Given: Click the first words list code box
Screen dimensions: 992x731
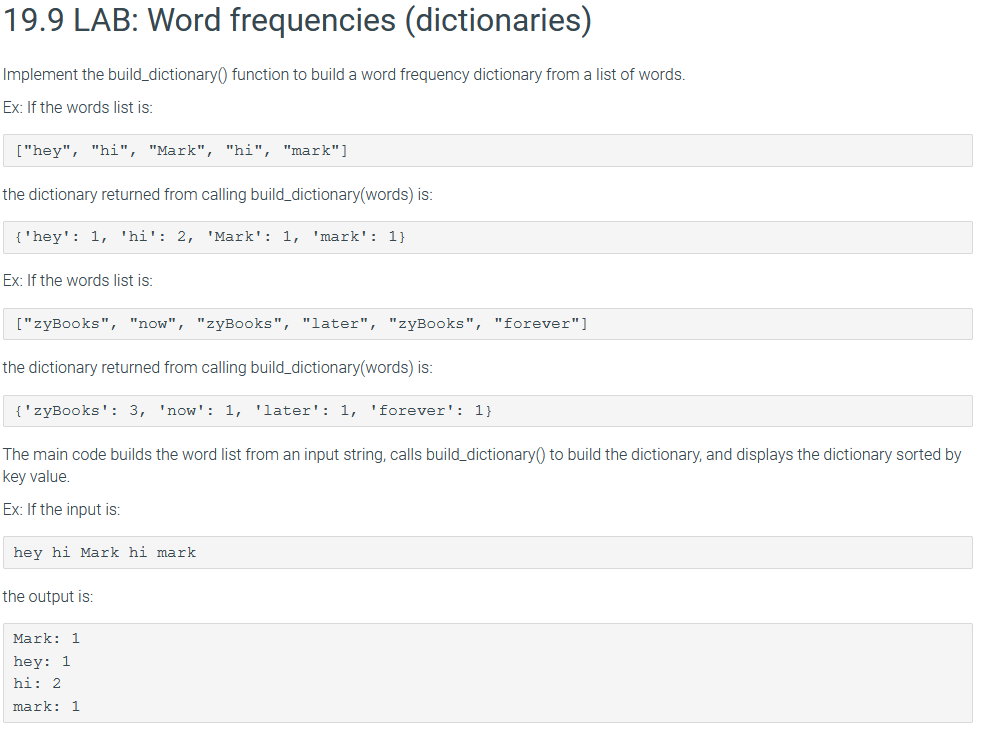Looking at the screenshot, I should (x=488, y=151).
